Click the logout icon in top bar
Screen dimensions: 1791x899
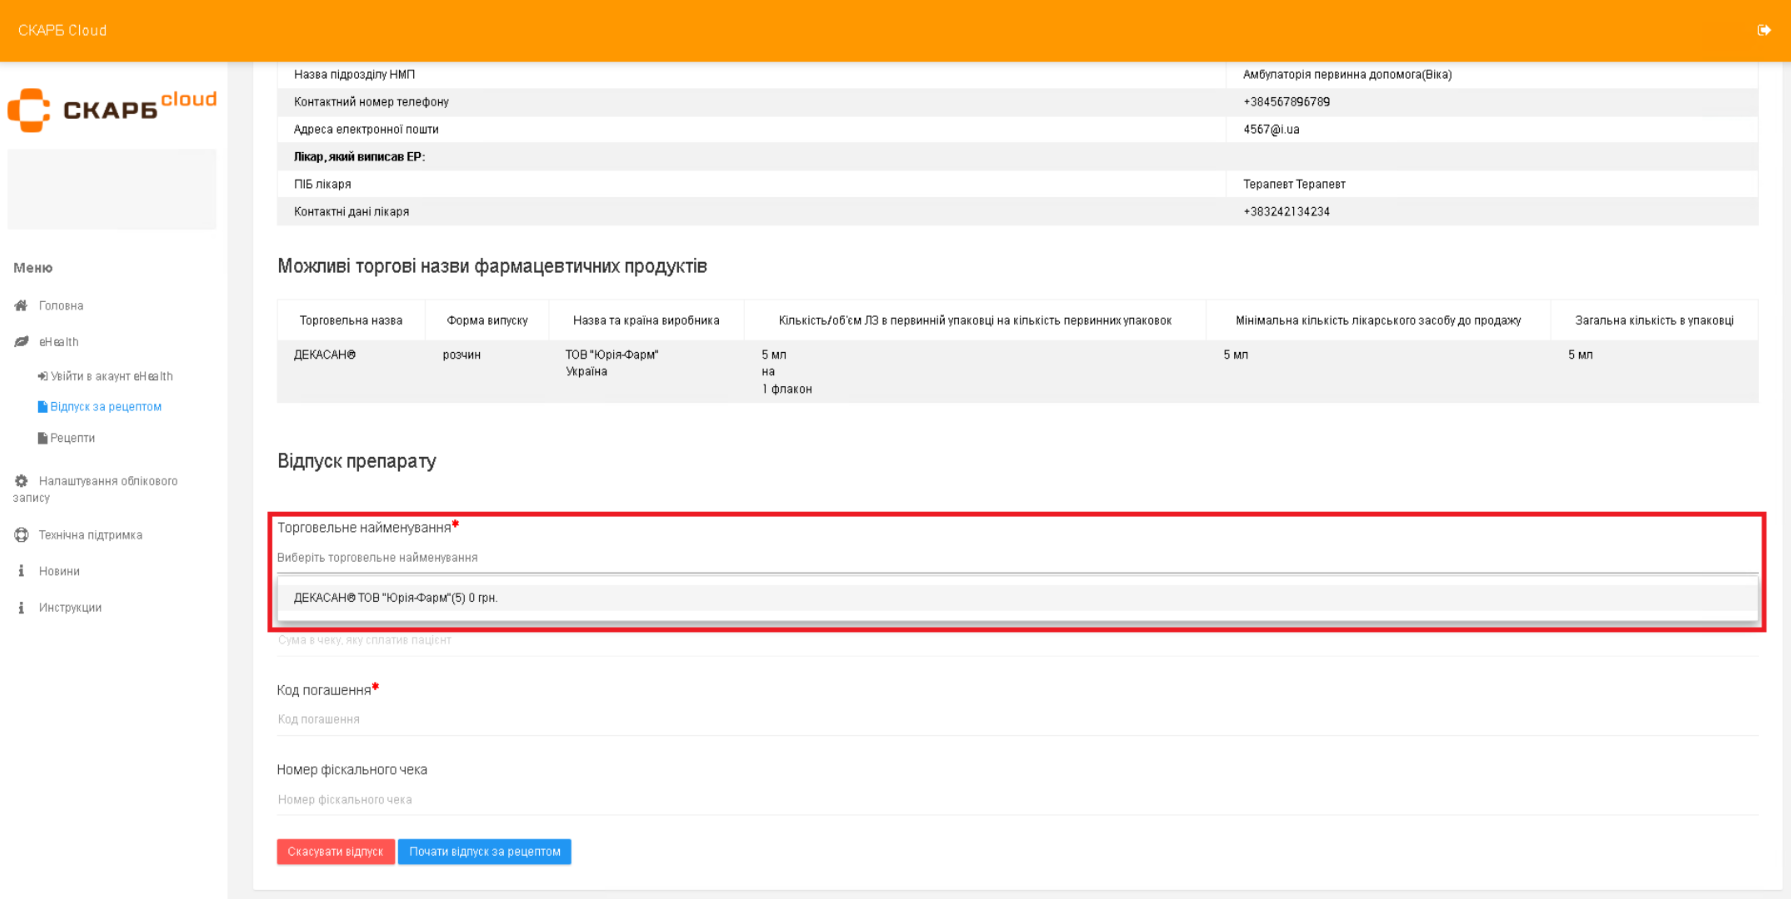click(x=1763, y=30)
